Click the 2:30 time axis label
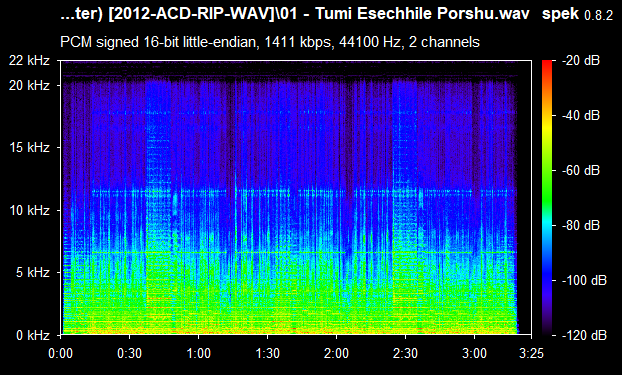 405,353
